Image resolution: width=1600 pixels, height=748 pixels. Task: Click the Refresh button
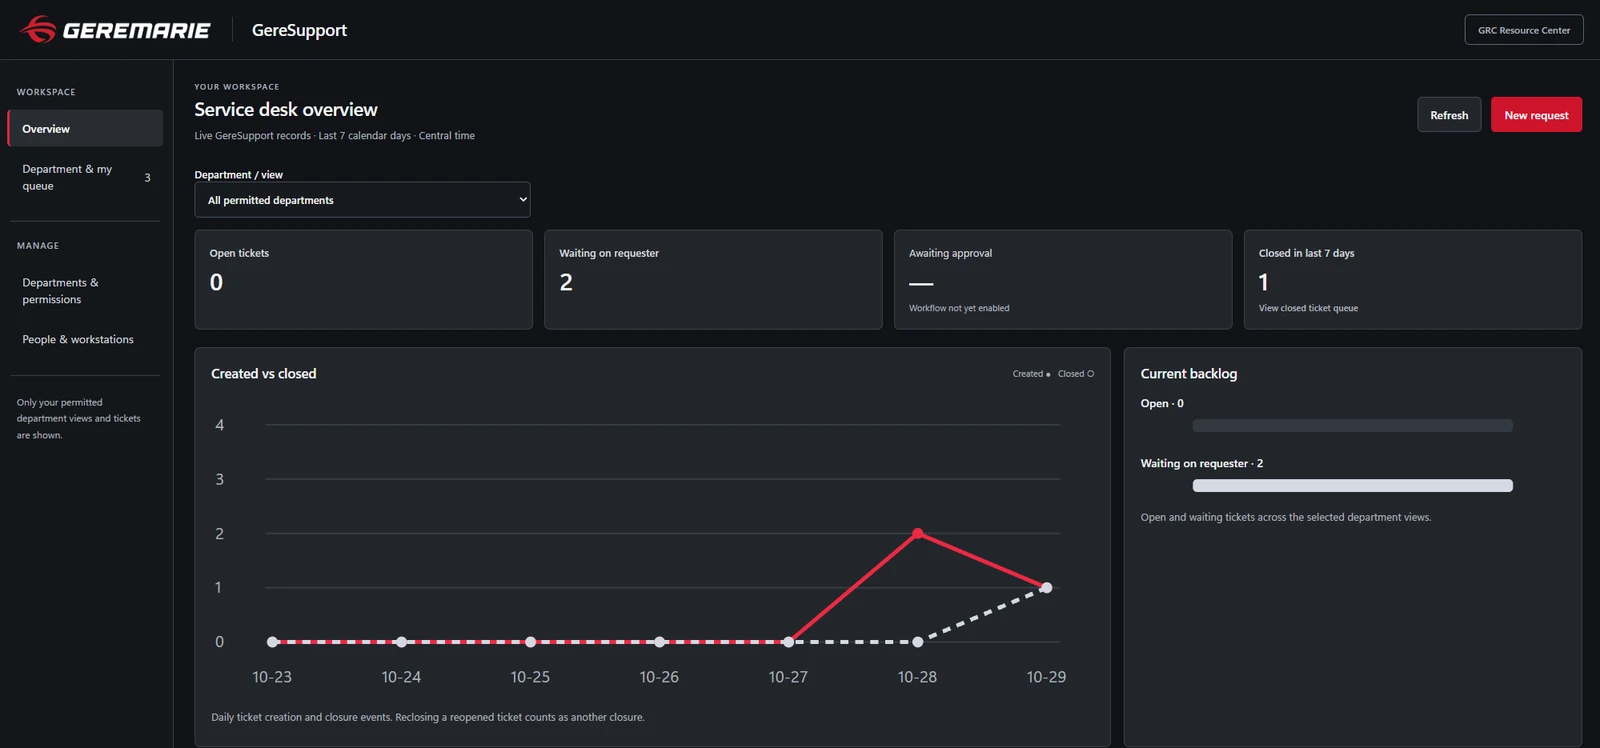(1449, 115)
